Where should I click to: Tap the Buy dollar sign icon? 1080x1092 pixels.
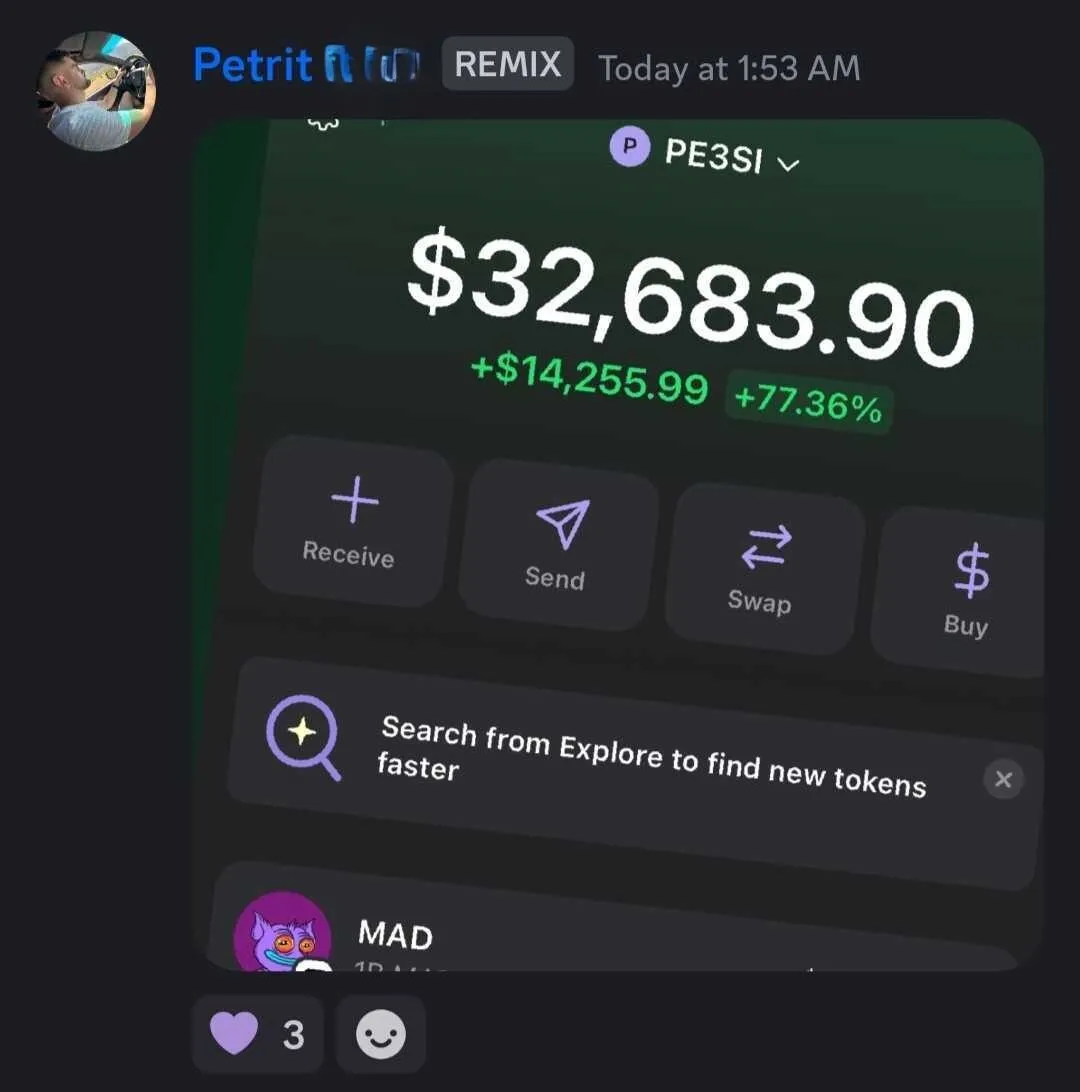click(971, 570)
